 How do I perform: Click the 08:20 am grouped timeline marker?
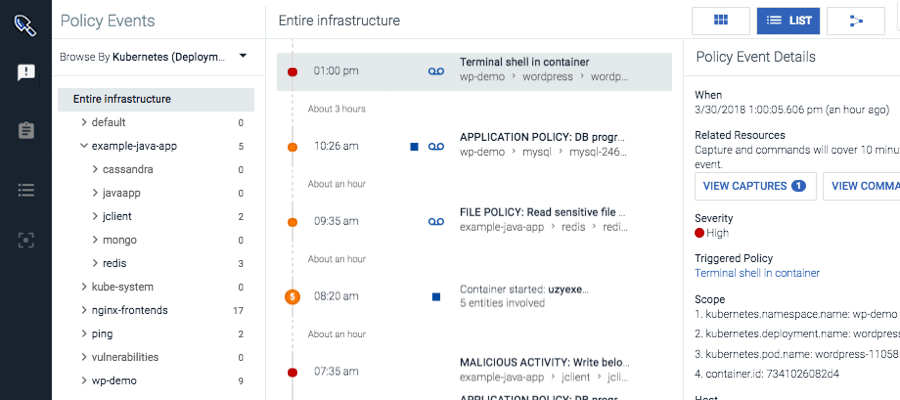pos(293,297)
